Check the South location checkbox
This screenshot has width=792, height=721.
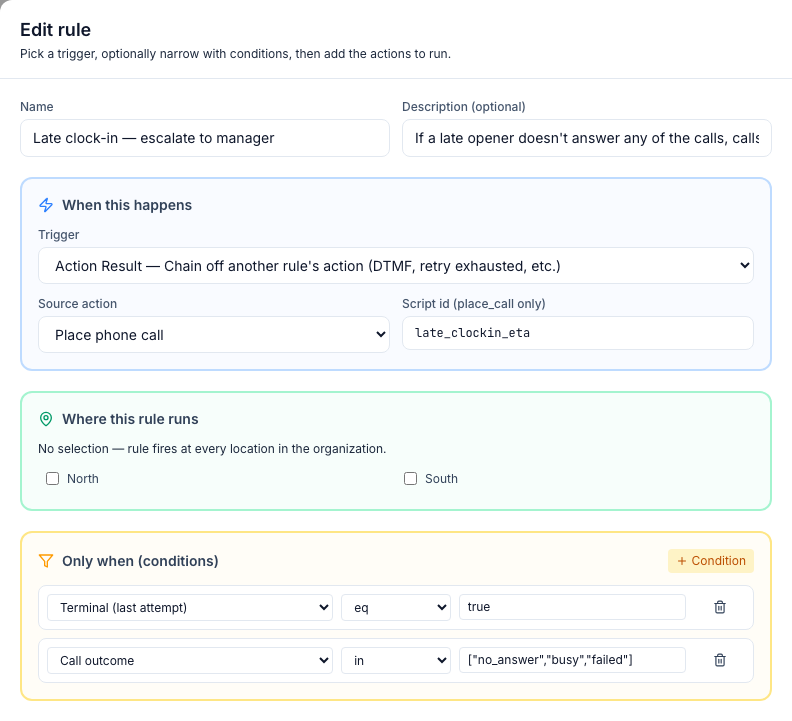[x=411, y=478]
